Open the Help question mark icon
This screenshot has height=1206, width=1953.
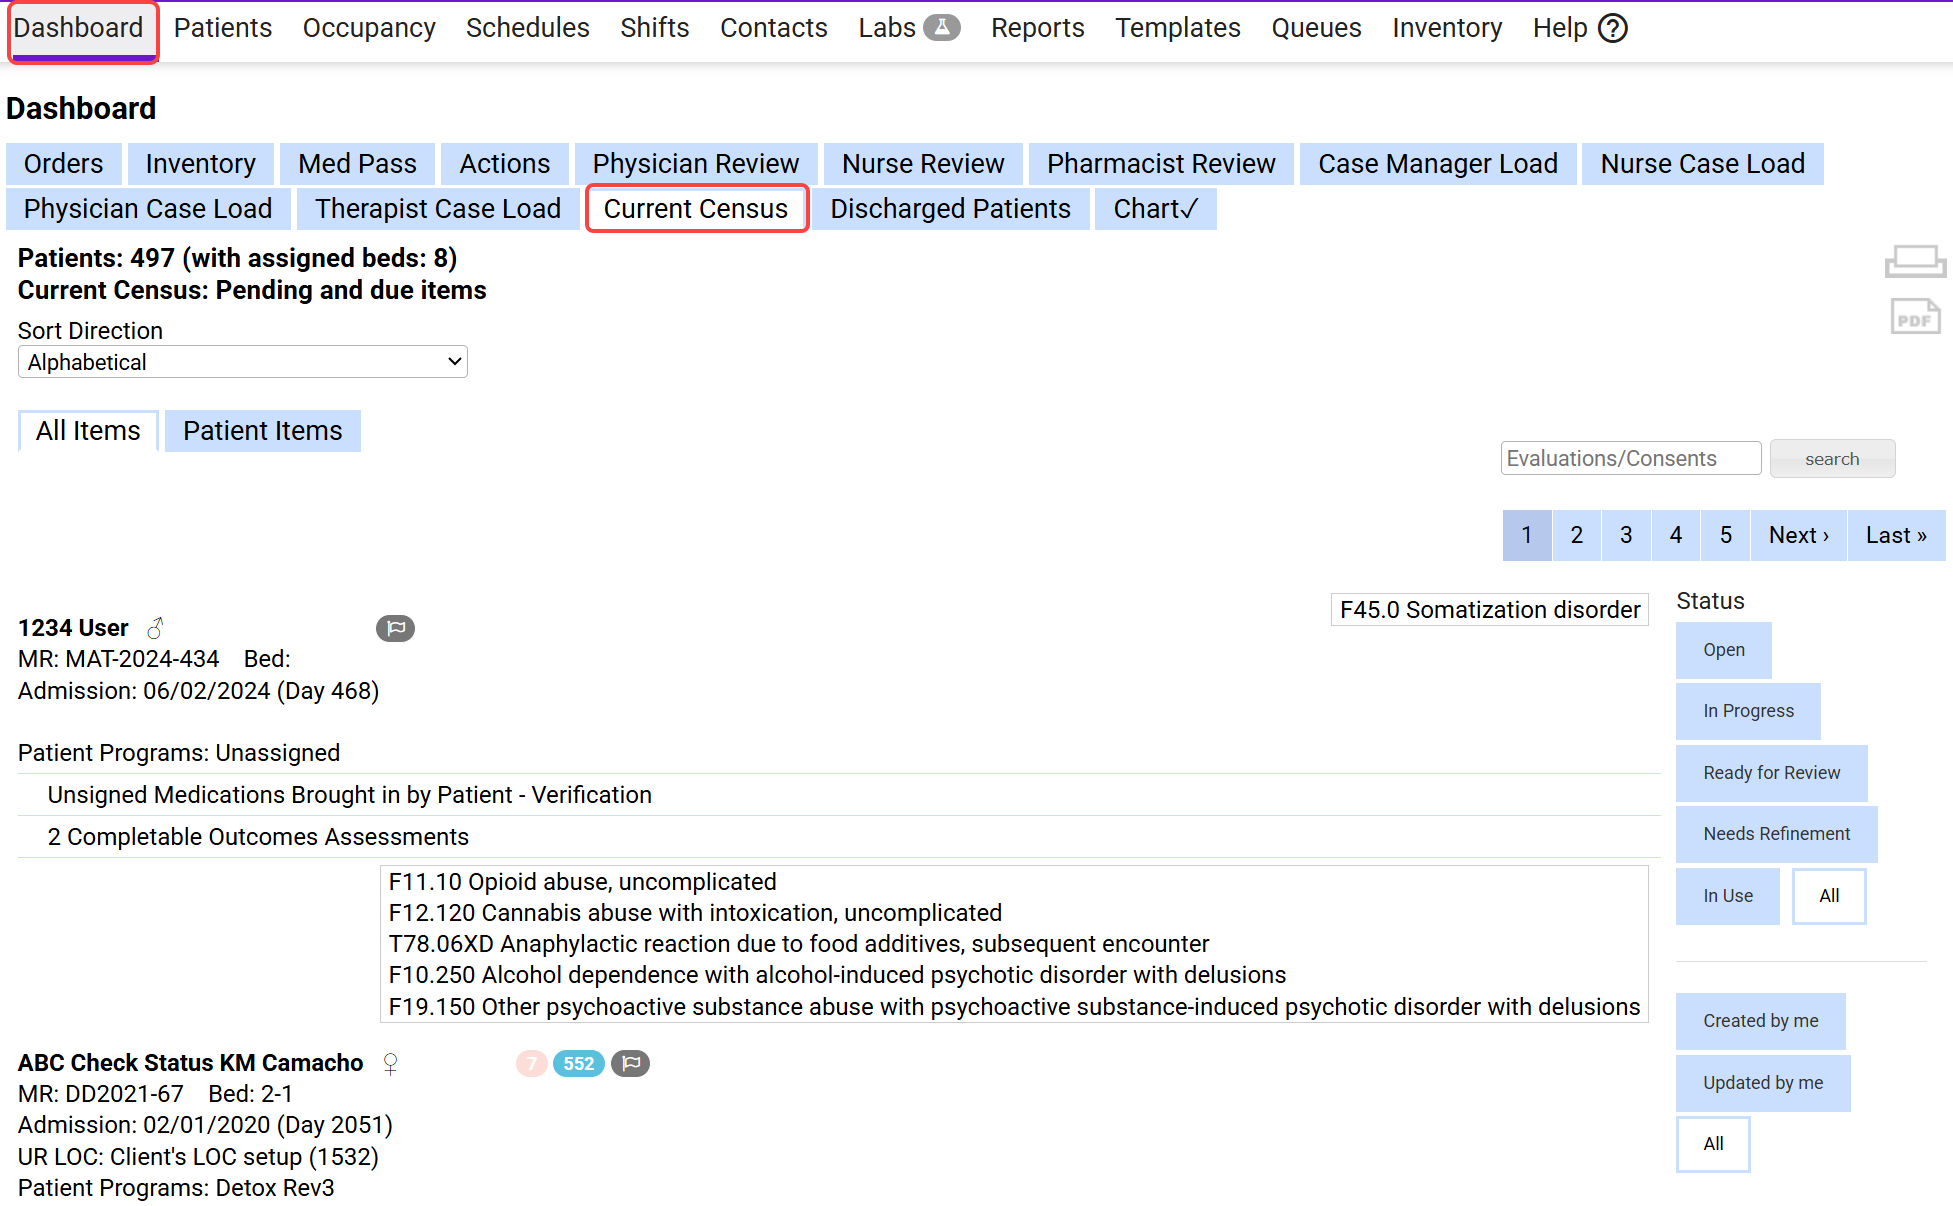1612,28
